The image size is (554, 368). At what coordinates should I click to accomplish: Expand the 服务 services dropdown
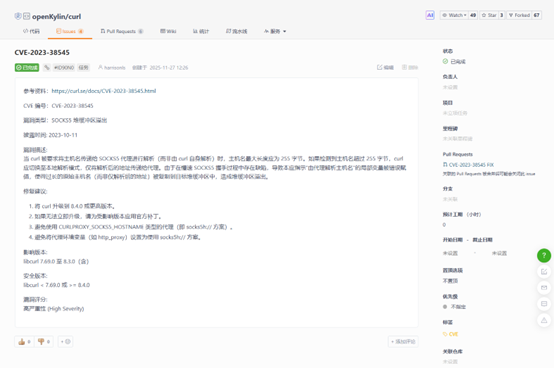275,31
